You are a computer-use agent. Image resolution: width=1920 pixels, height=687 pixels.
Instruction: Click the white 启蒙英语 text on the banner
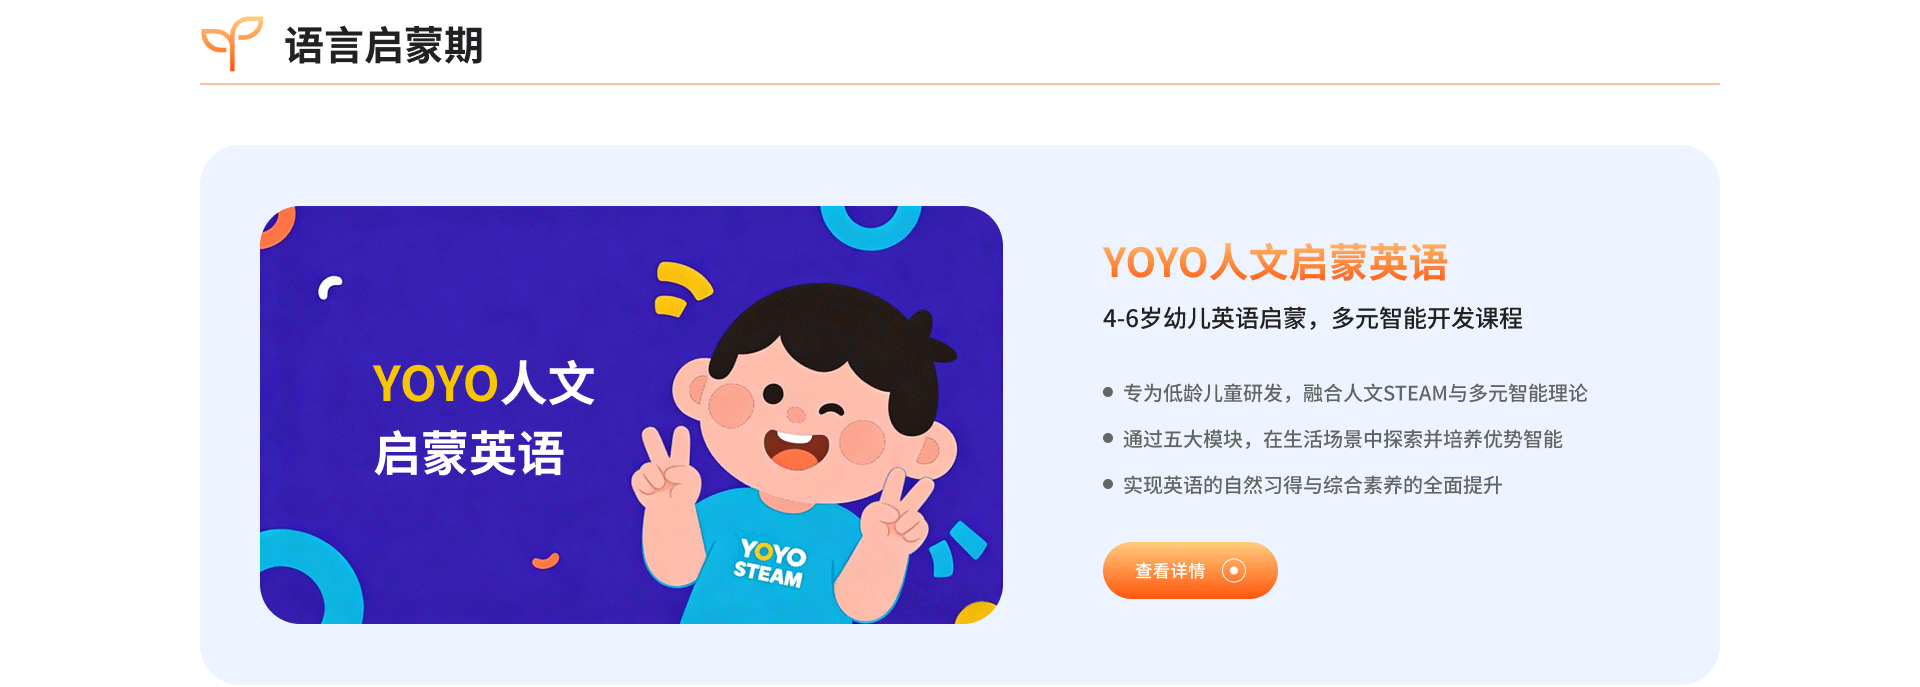[x=469, y=454]
